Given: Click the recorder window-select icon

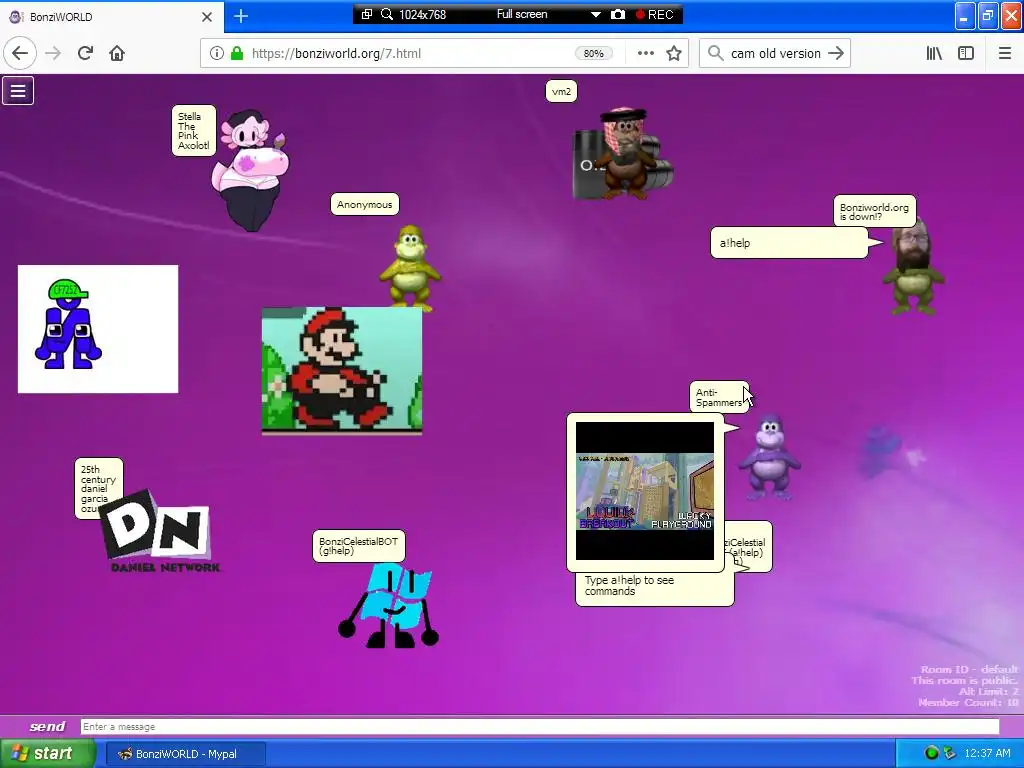Looking at the screenshot, I should point(366,14).
